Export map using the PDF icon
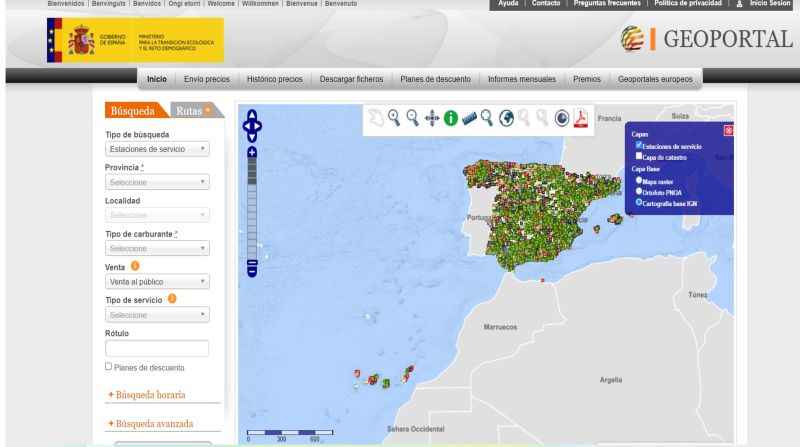Screen dimensions: 800x447 pos(580,118)
